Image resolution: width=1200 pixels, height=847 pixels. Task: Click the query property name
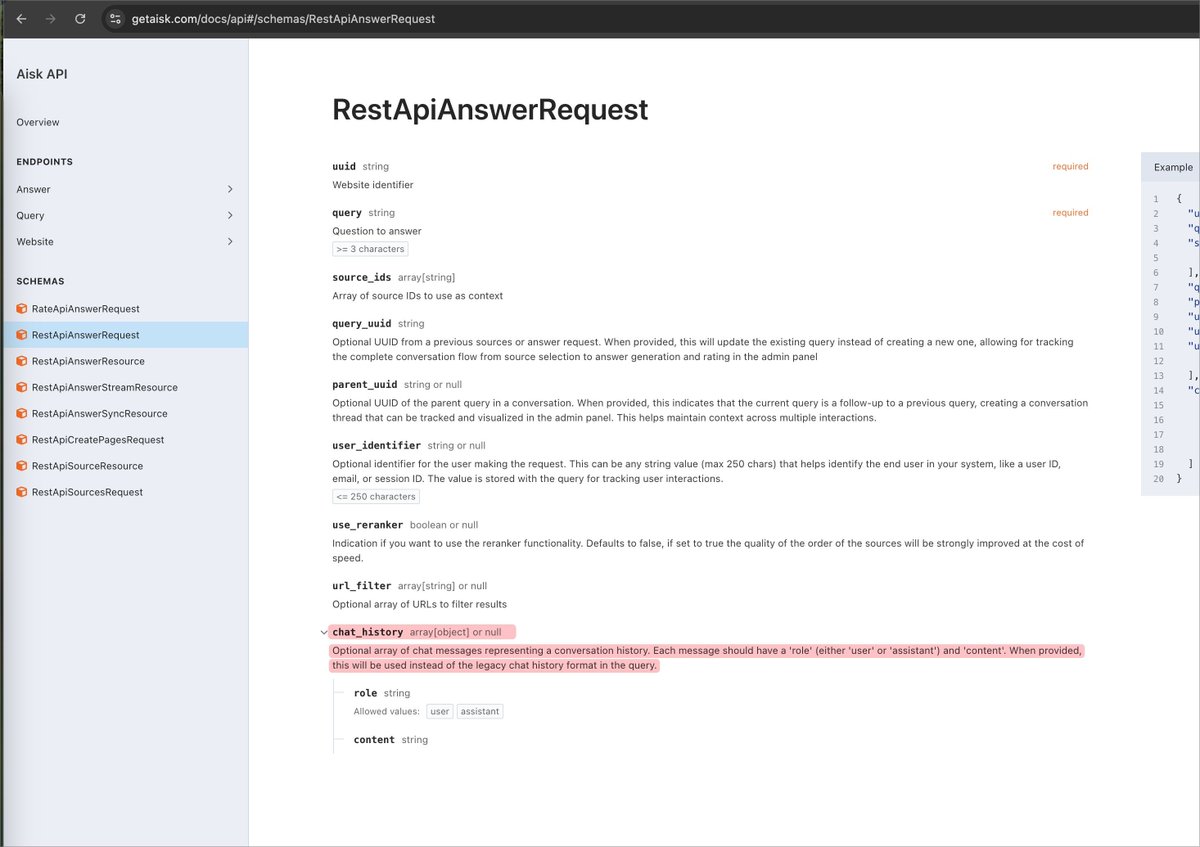347,212
